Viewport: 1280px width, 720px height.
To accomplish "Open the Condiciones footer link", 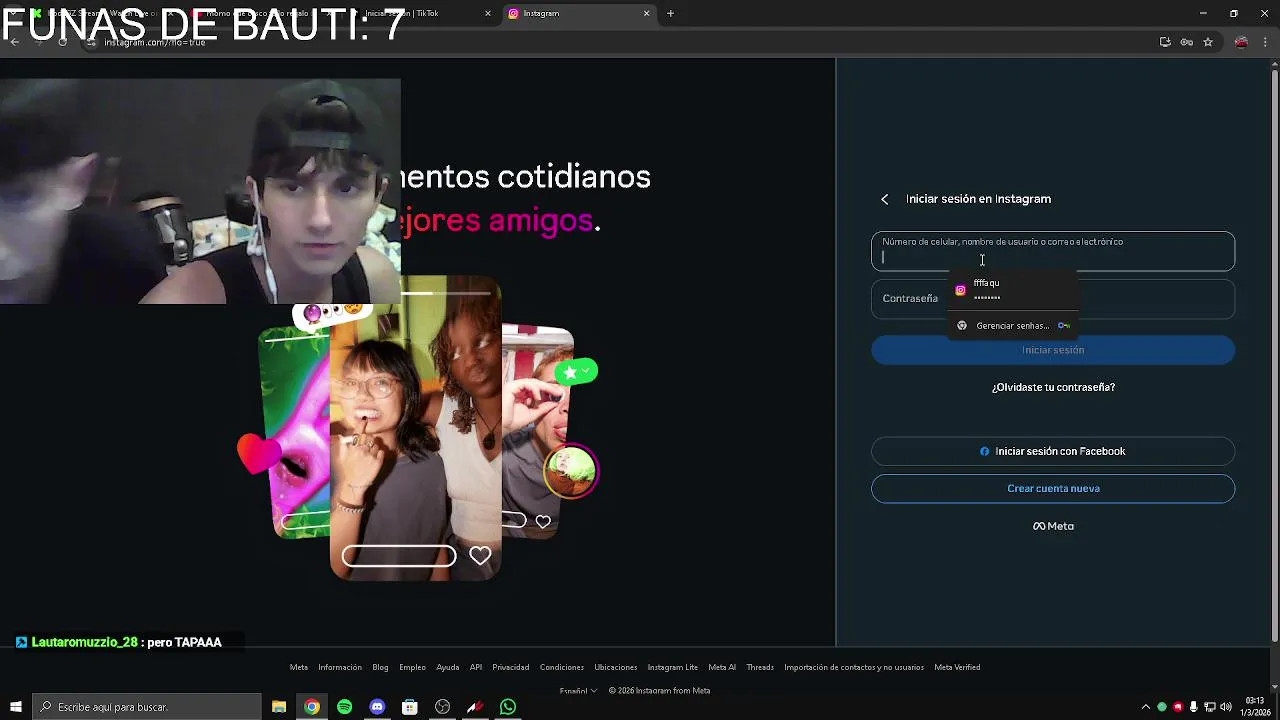I will coord(562,667).
